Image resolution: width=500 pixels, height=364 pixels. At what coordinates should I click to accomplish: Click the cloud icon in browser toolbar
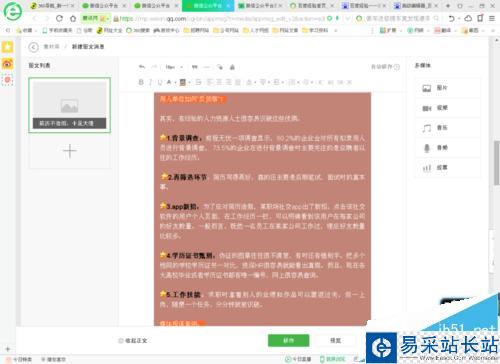[x=468, y=19]
